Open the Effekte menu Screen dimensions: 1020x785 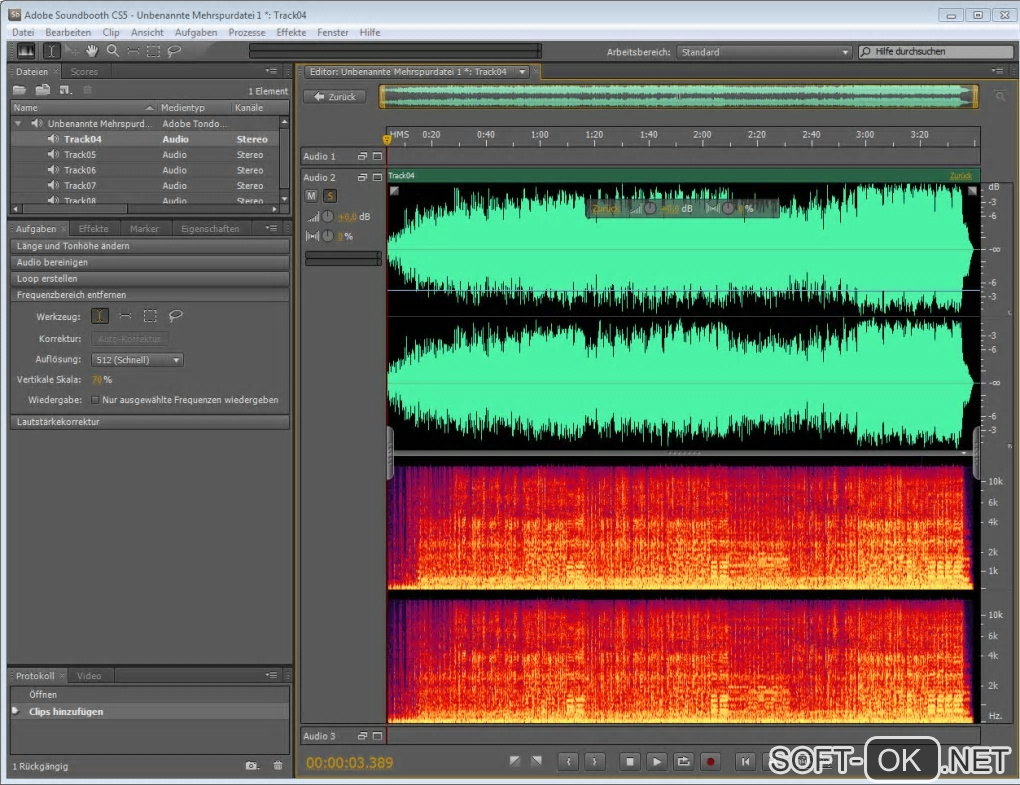pyautogui.click(x=291, y=33)
